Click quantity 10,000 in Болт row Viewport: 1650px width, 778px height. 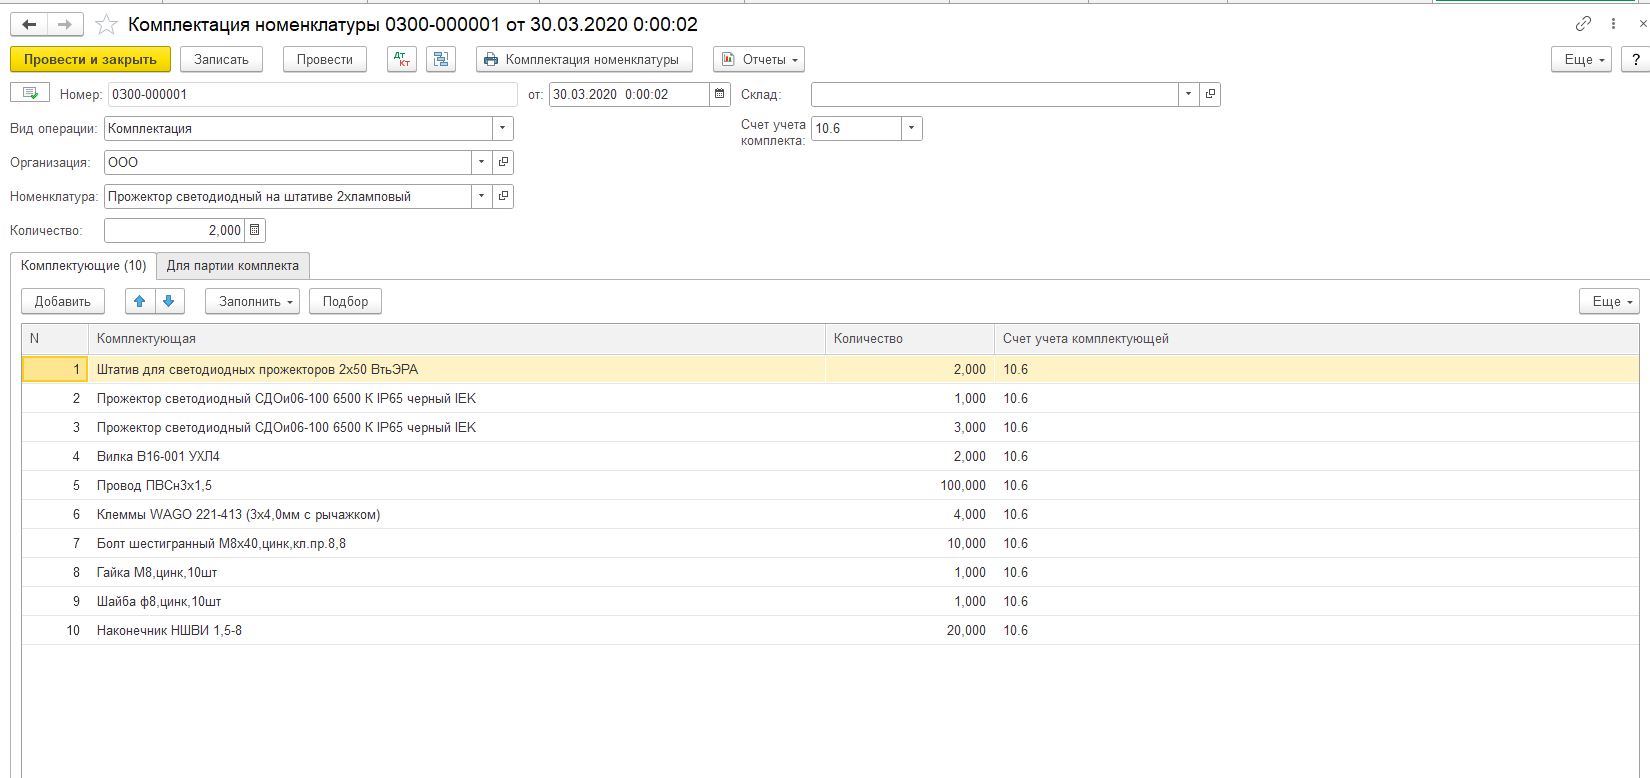tap(966, 543)
